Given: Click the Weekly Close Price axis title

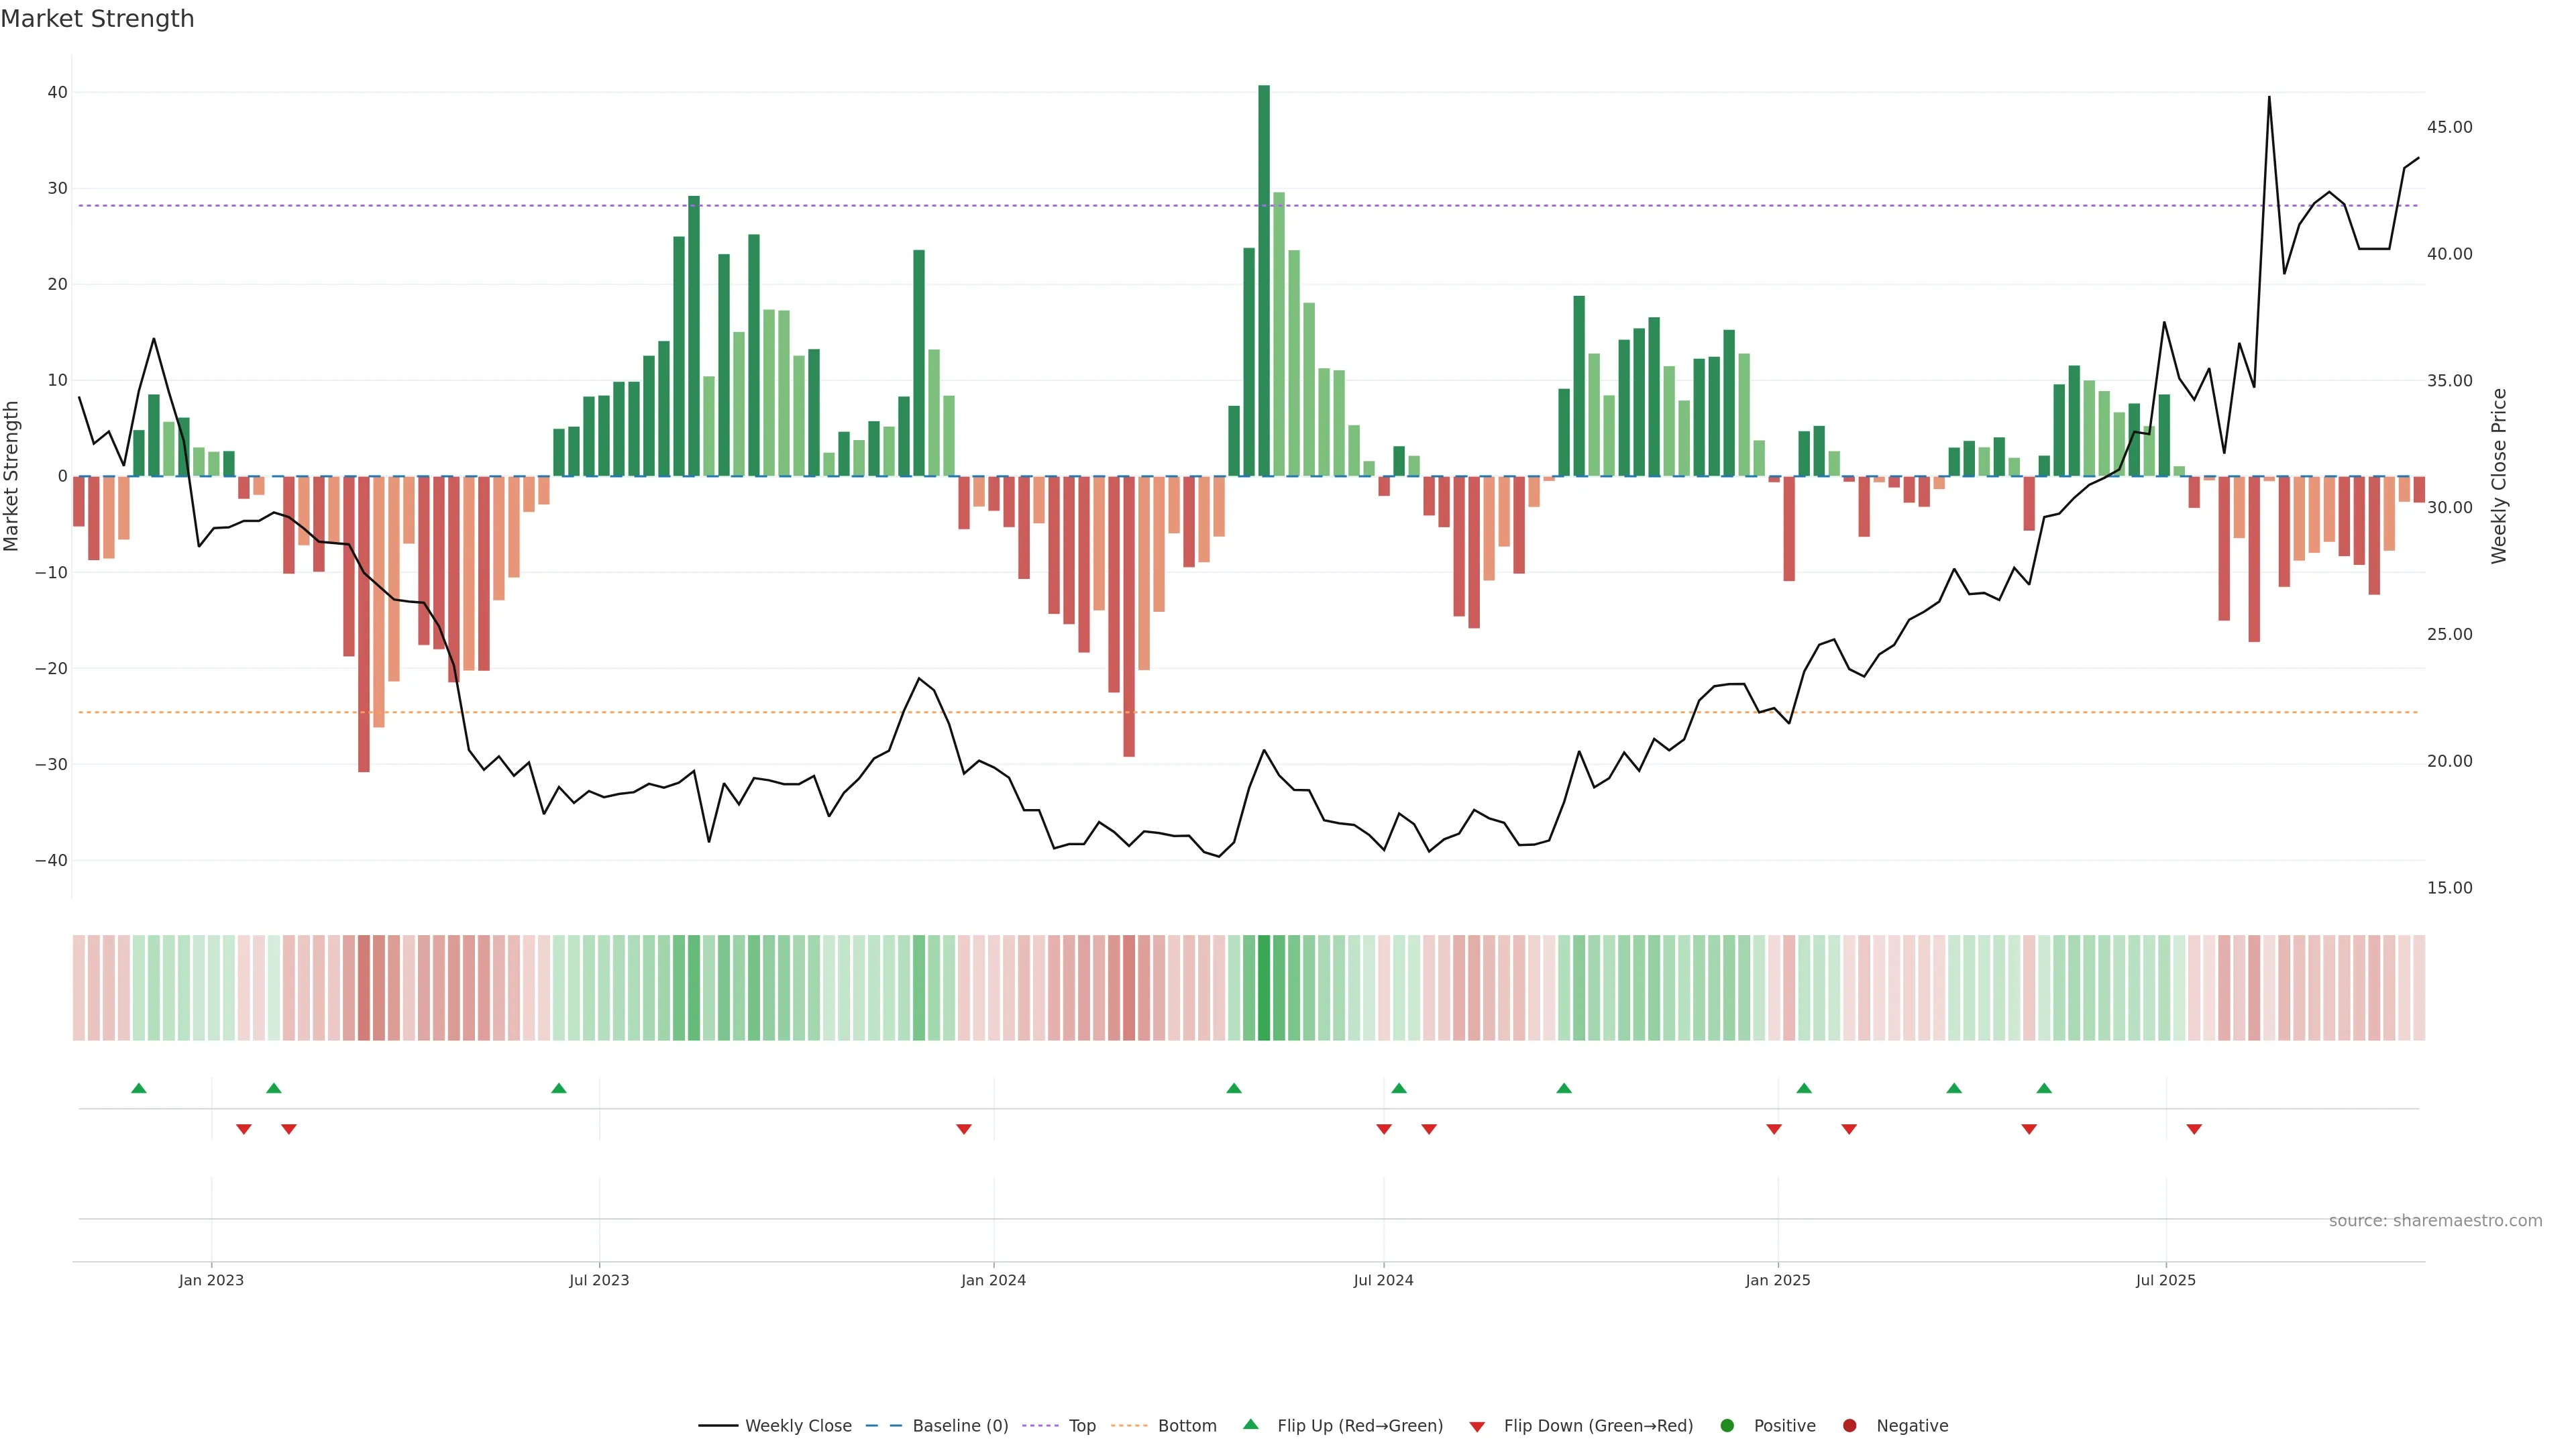Looking at the screenshot, I should pos(2499,476).
